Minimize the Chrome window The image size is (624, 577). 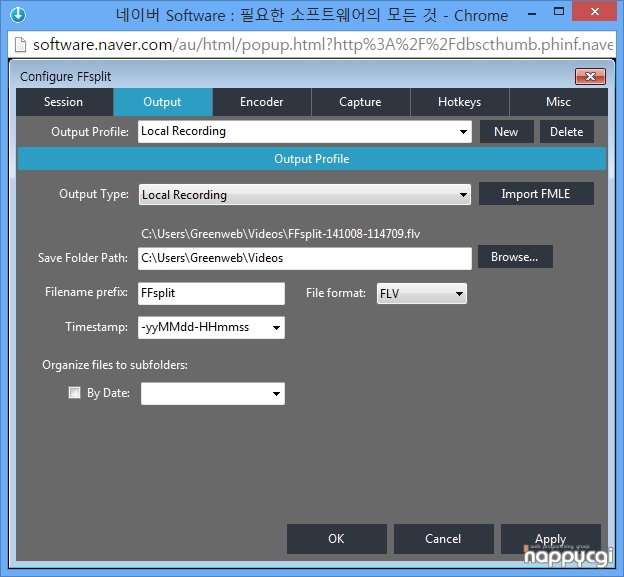[532, 14]
